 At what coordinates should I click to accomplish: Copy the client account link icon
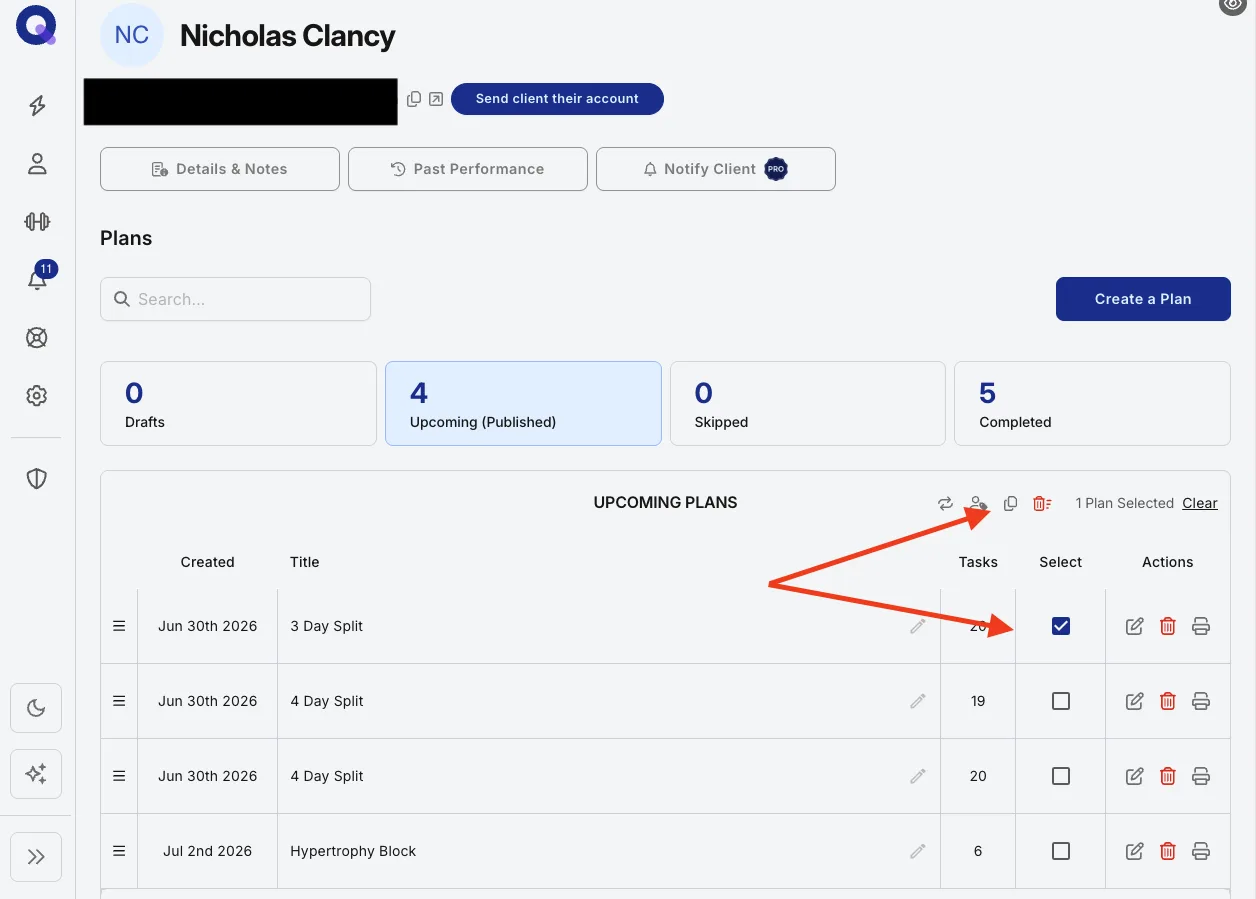tap(414, 99)
